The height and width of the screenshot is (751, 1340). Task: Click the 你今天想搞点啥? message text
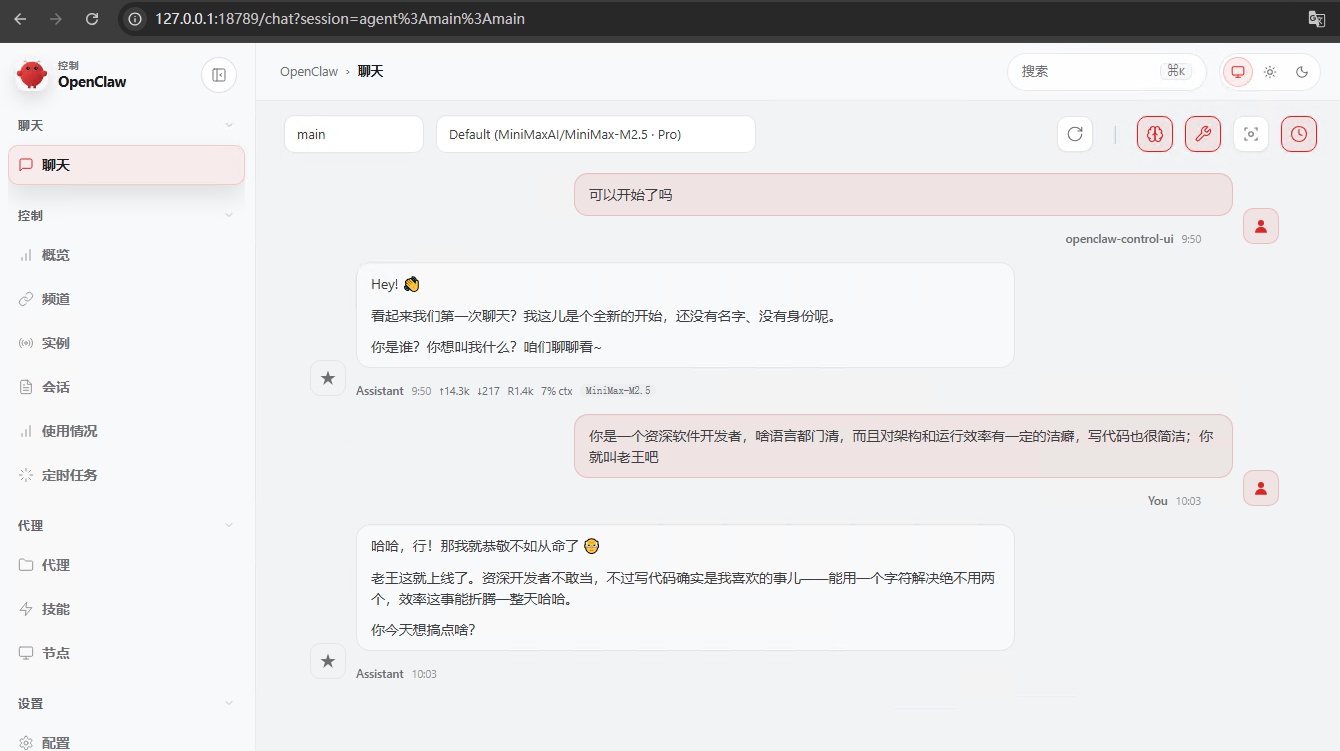point(423,630)
